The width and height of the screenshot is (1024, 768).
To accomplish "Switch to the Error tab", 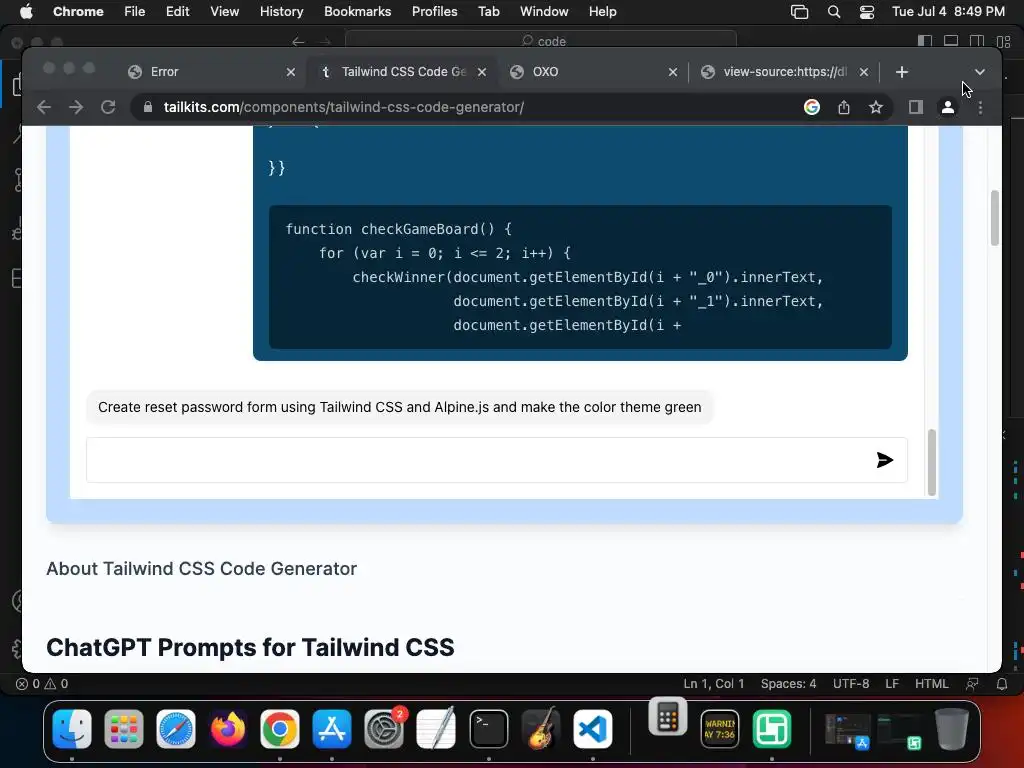I will 209,72.
